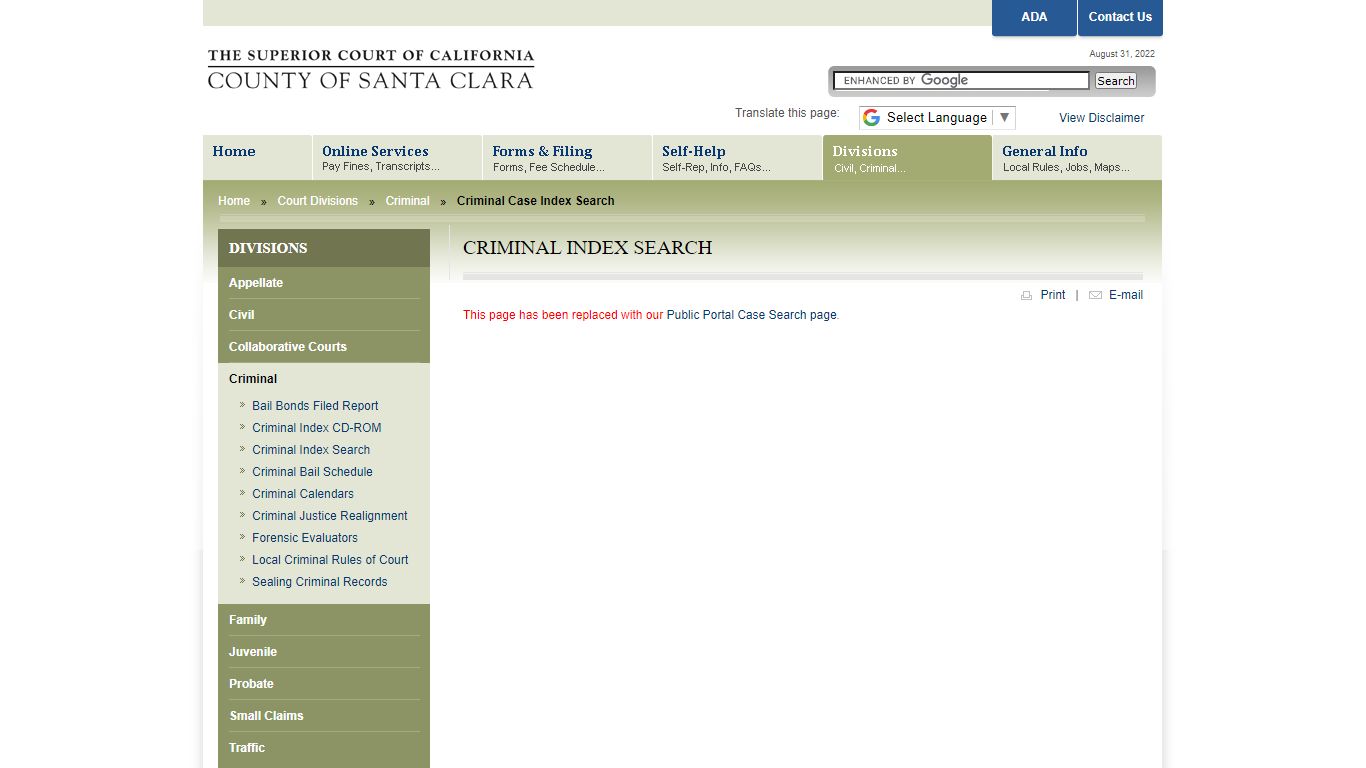Image resolution: width=1366 pixels, height=768 pixels.
Task: Open the Collaborative Courts section
Action: (x=288, y=346)
